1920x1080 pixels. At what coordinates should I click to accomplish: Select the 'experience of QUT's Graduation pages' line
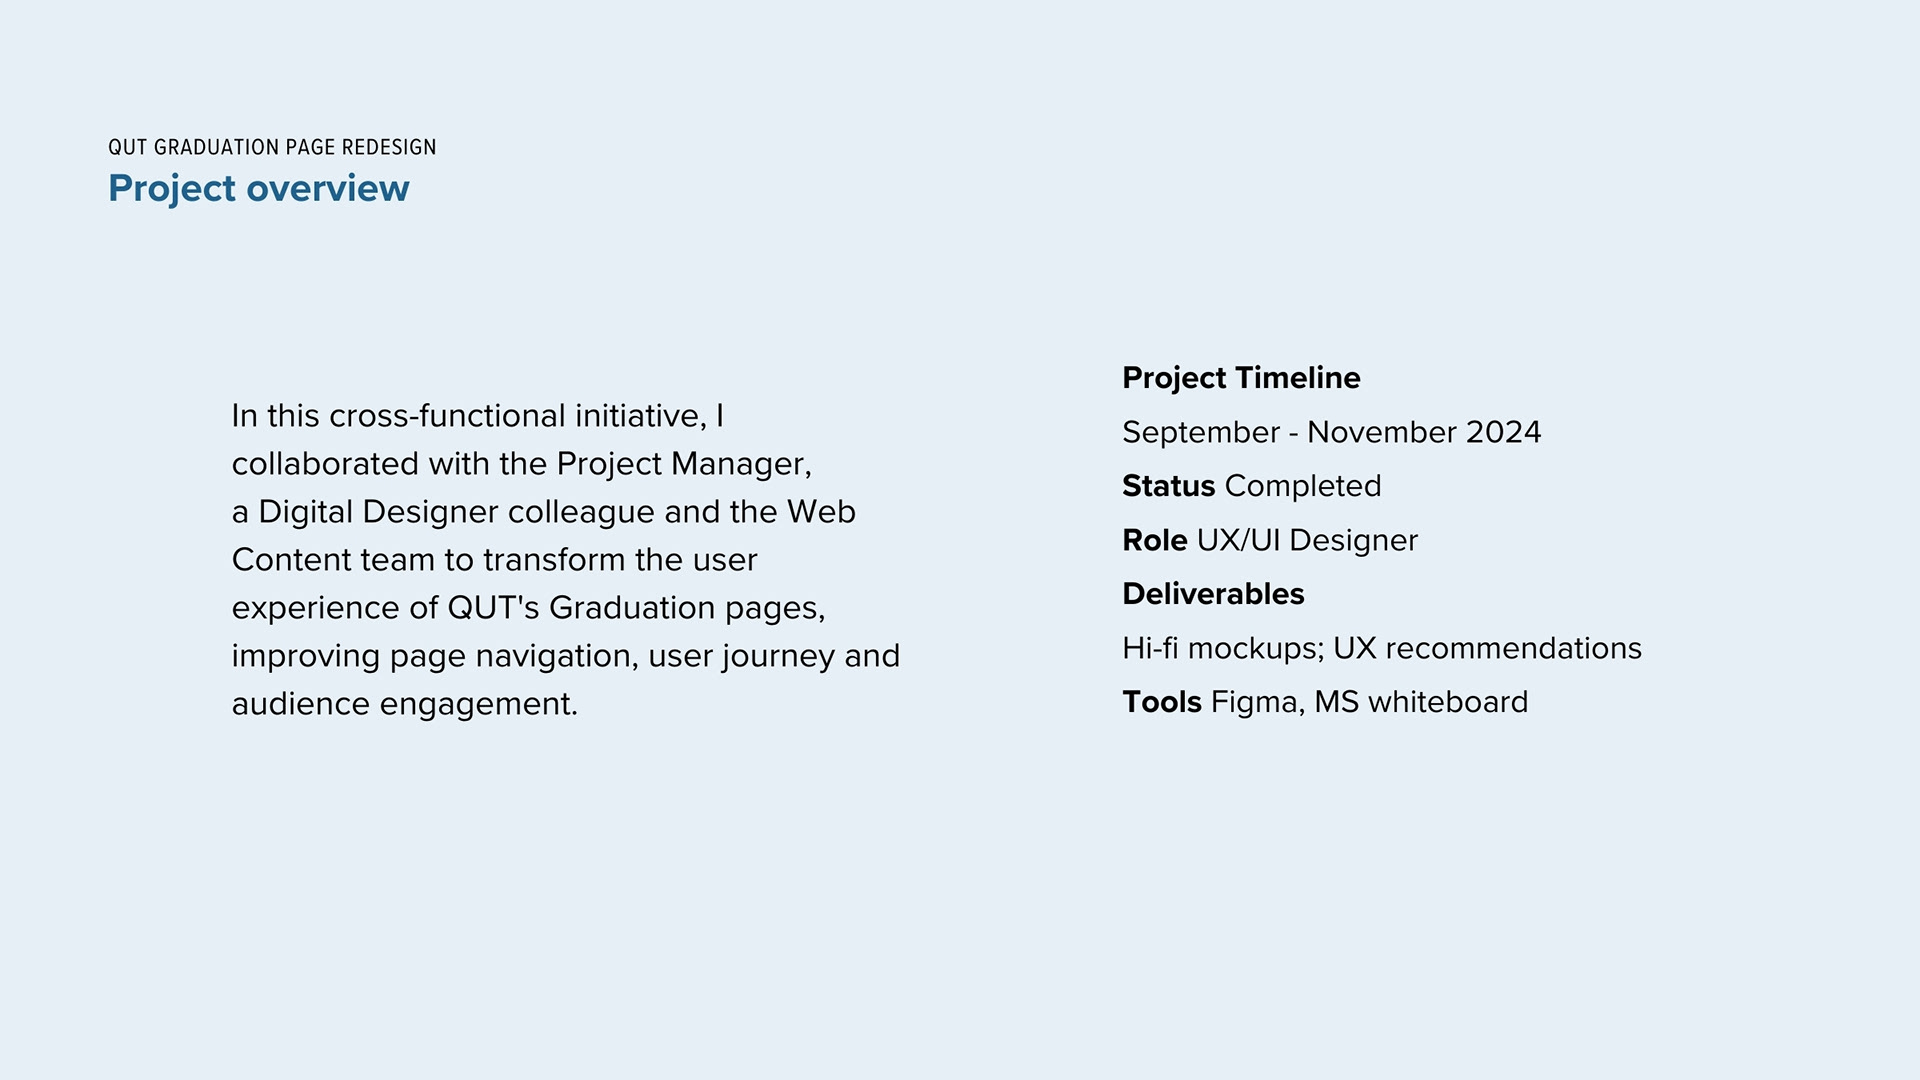coord(529,608)
